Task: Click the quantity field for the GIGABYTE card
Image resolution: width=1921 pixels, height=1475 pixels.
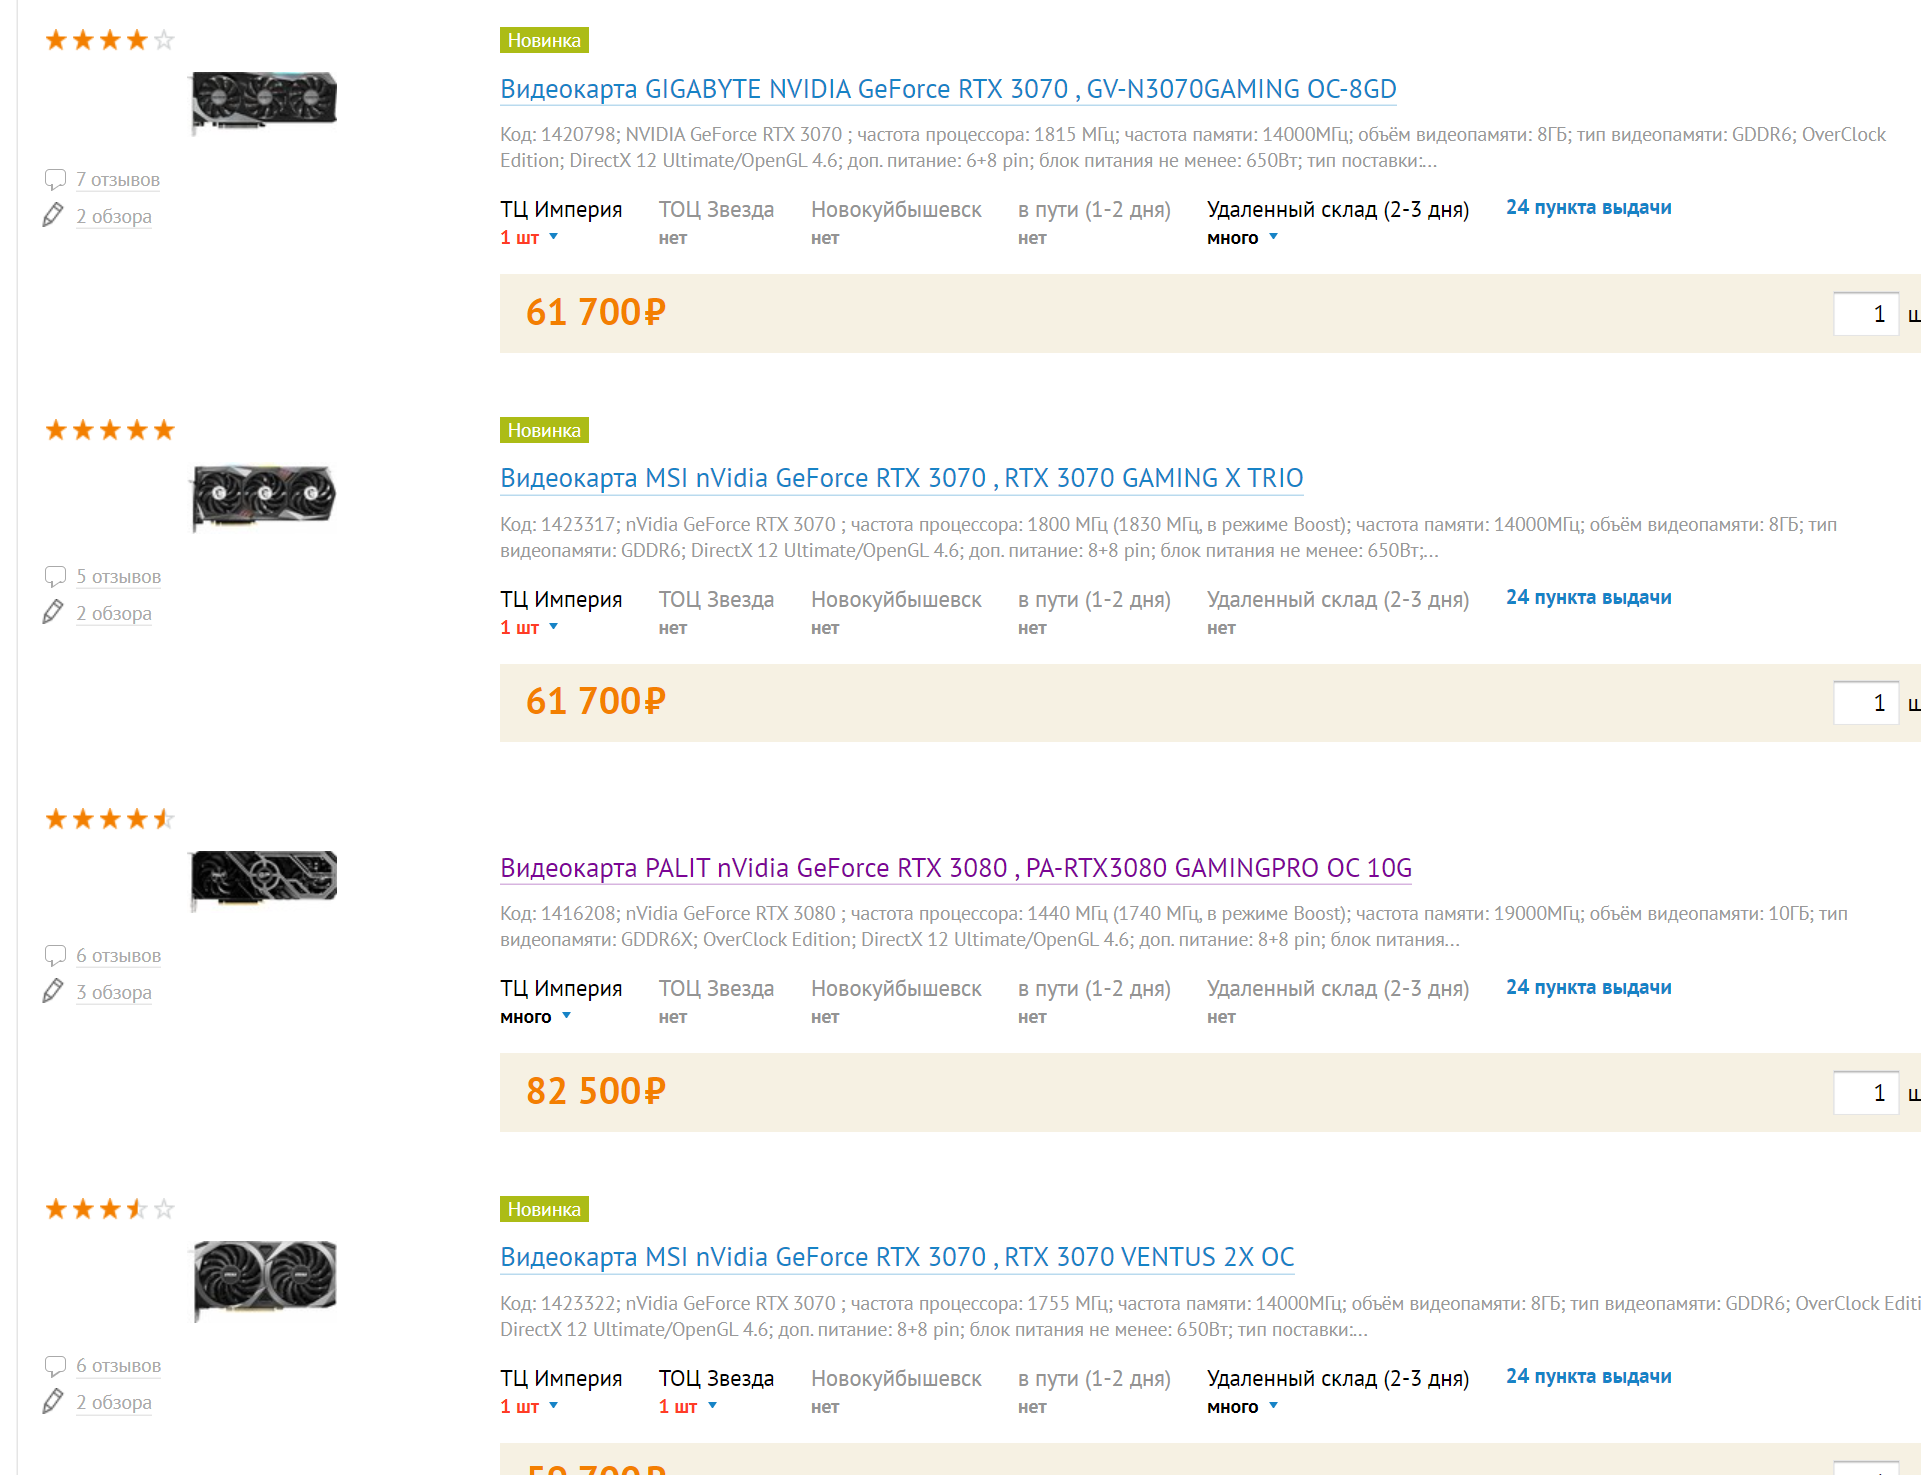Action: (x=1866, y=314)
